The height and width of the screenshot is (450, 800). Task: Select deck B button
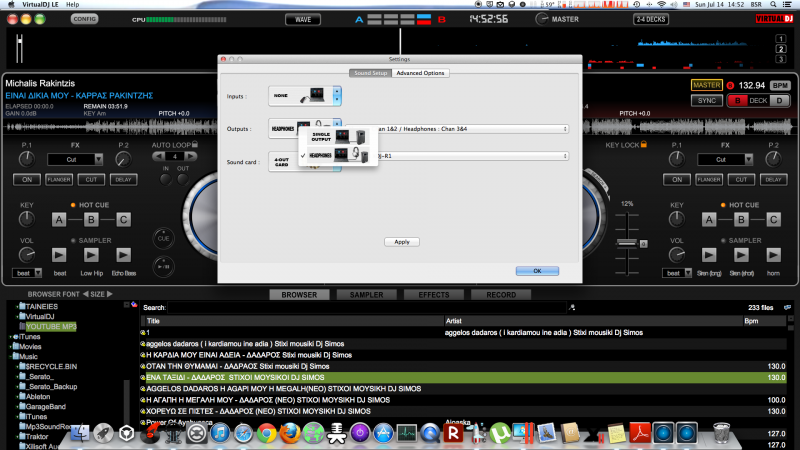coord(737,101)
